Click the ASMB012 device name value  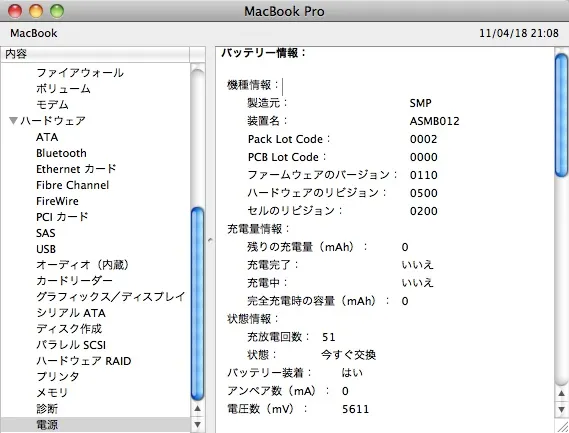coord(434,121)
